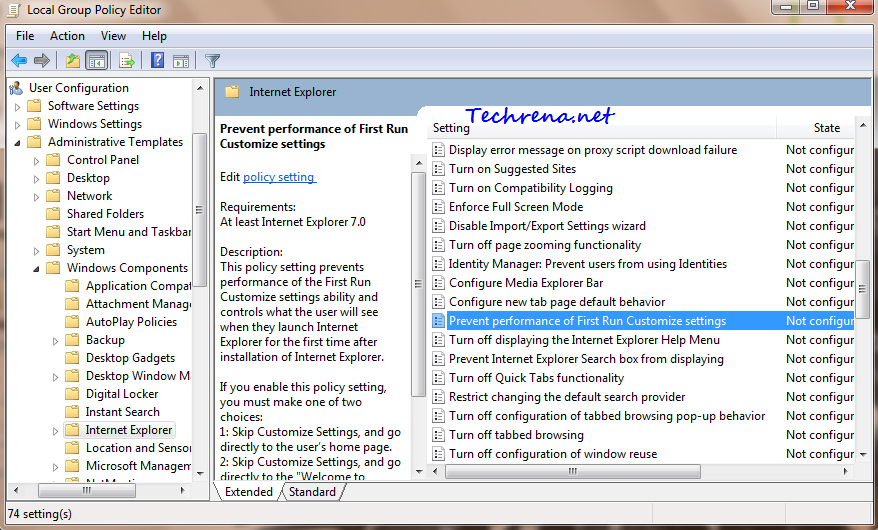Select Start Menu and Taskbar tree item
Viewport: 878px width, 530px height.
click(x=129, y=232)
